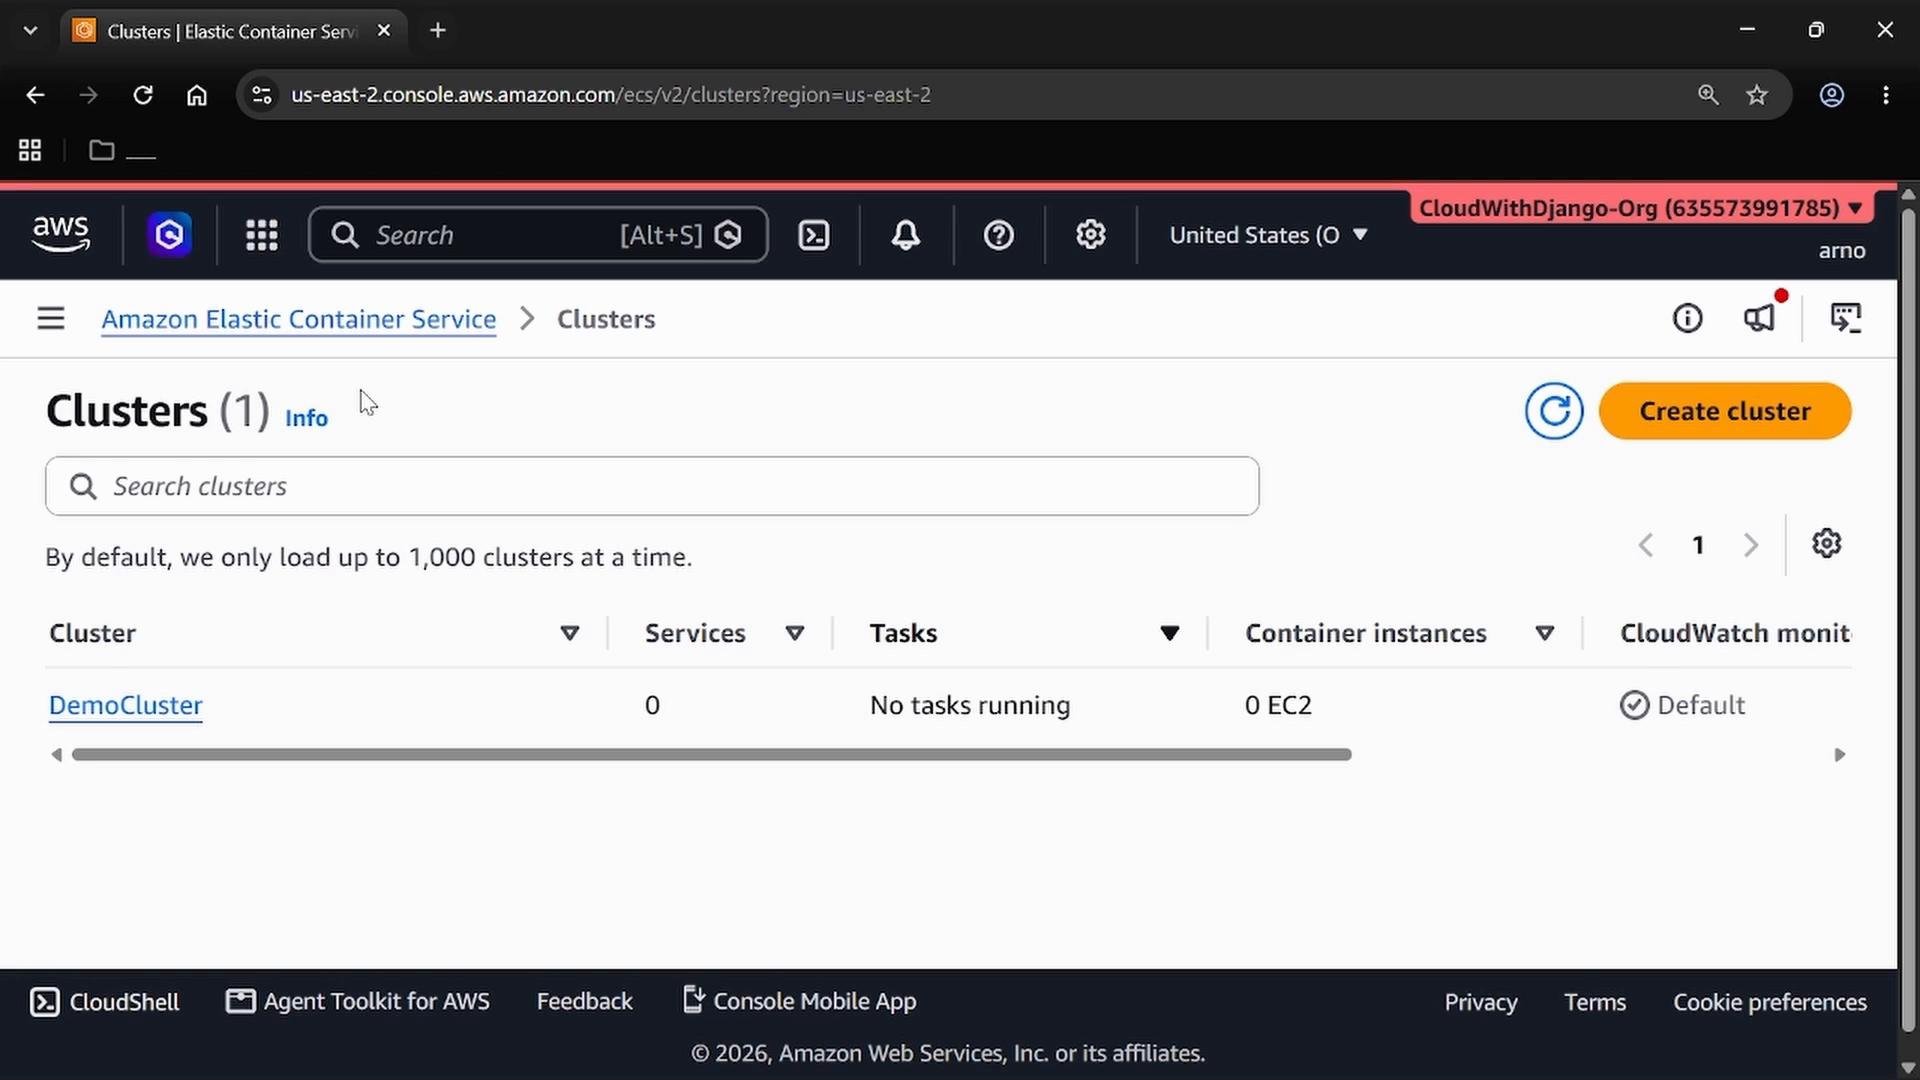Open a new browser tab
Viewport: 1920px width, 1080px height.
pos(438,30)
